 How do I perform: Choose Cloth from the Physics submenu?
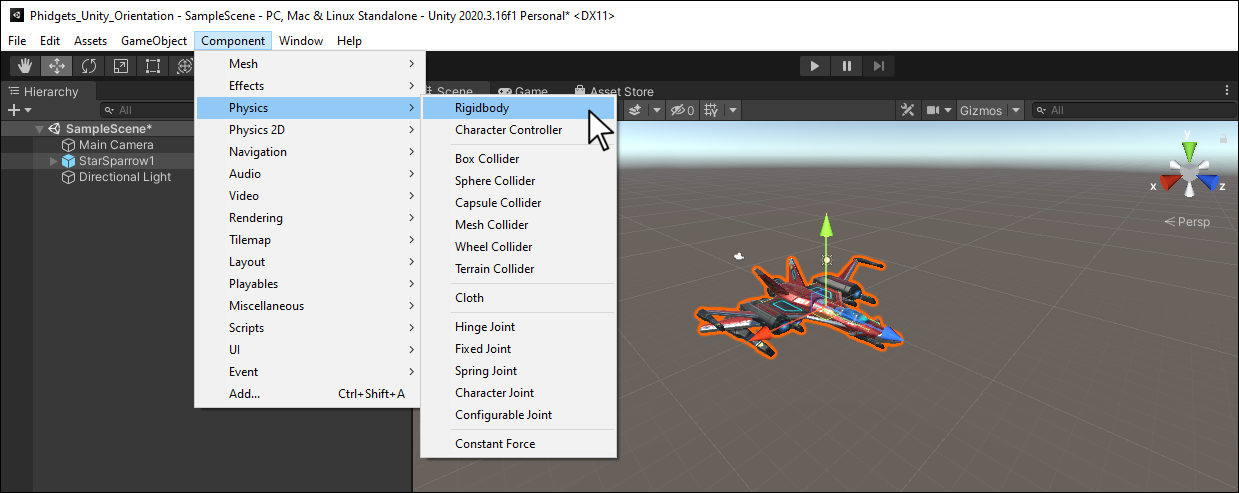(x=518, y=298)
